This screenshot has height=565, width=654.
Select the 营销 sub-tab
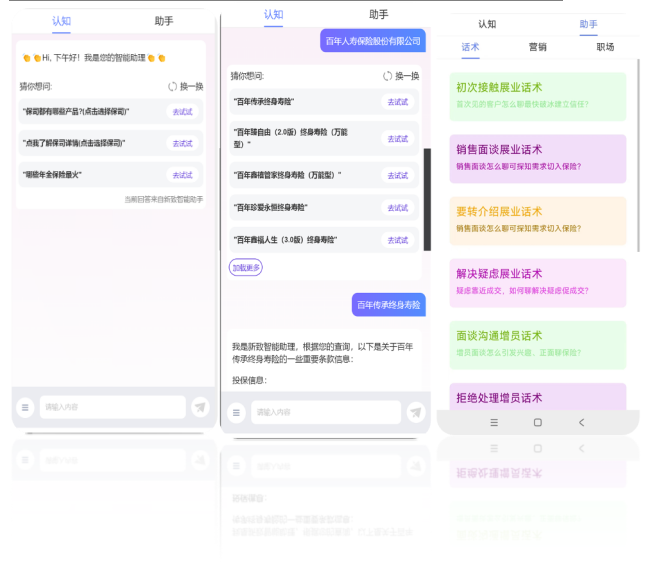[538, 47]
